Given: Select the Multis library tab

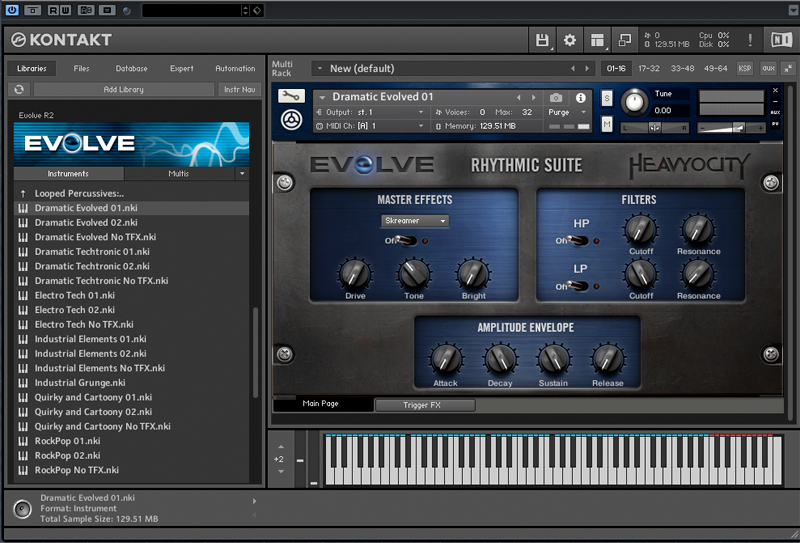Looking at the screenshot, I should (179, 174).
